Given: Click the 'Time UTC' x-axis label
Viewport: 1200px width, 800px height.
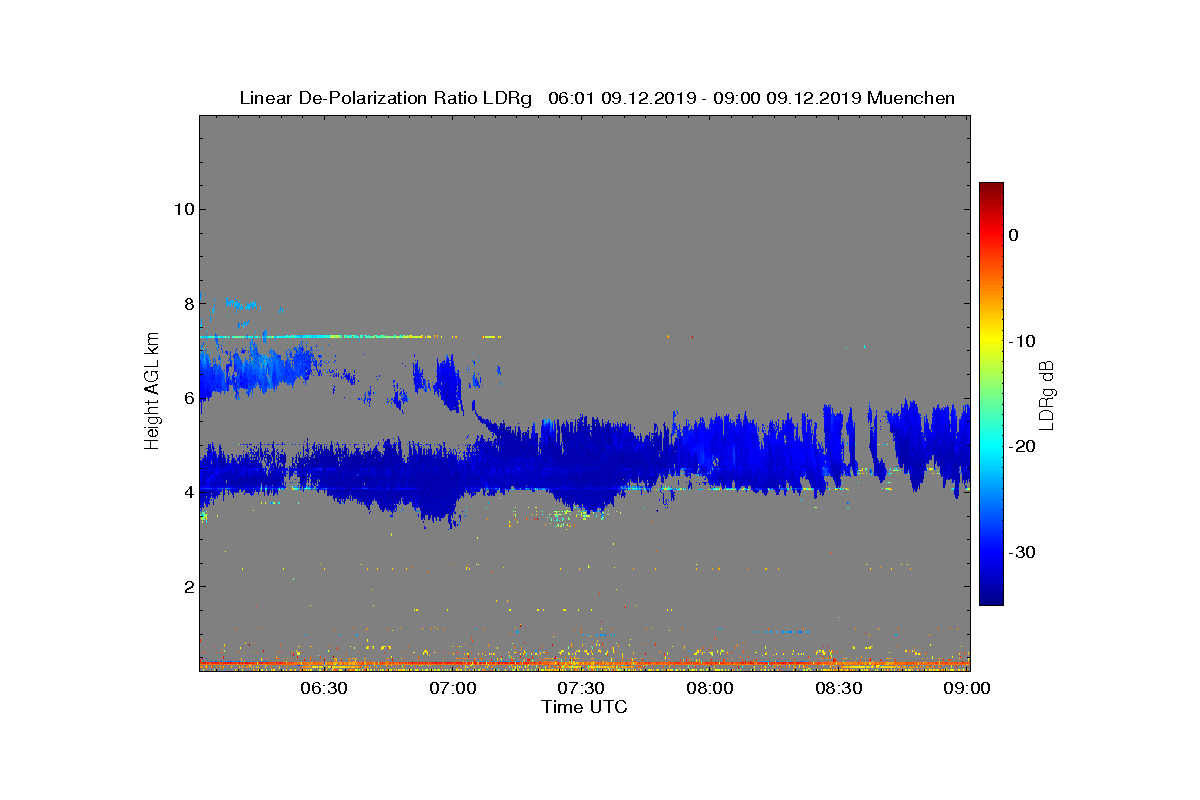Looking at the screenshot, I should tap(585, 707).
